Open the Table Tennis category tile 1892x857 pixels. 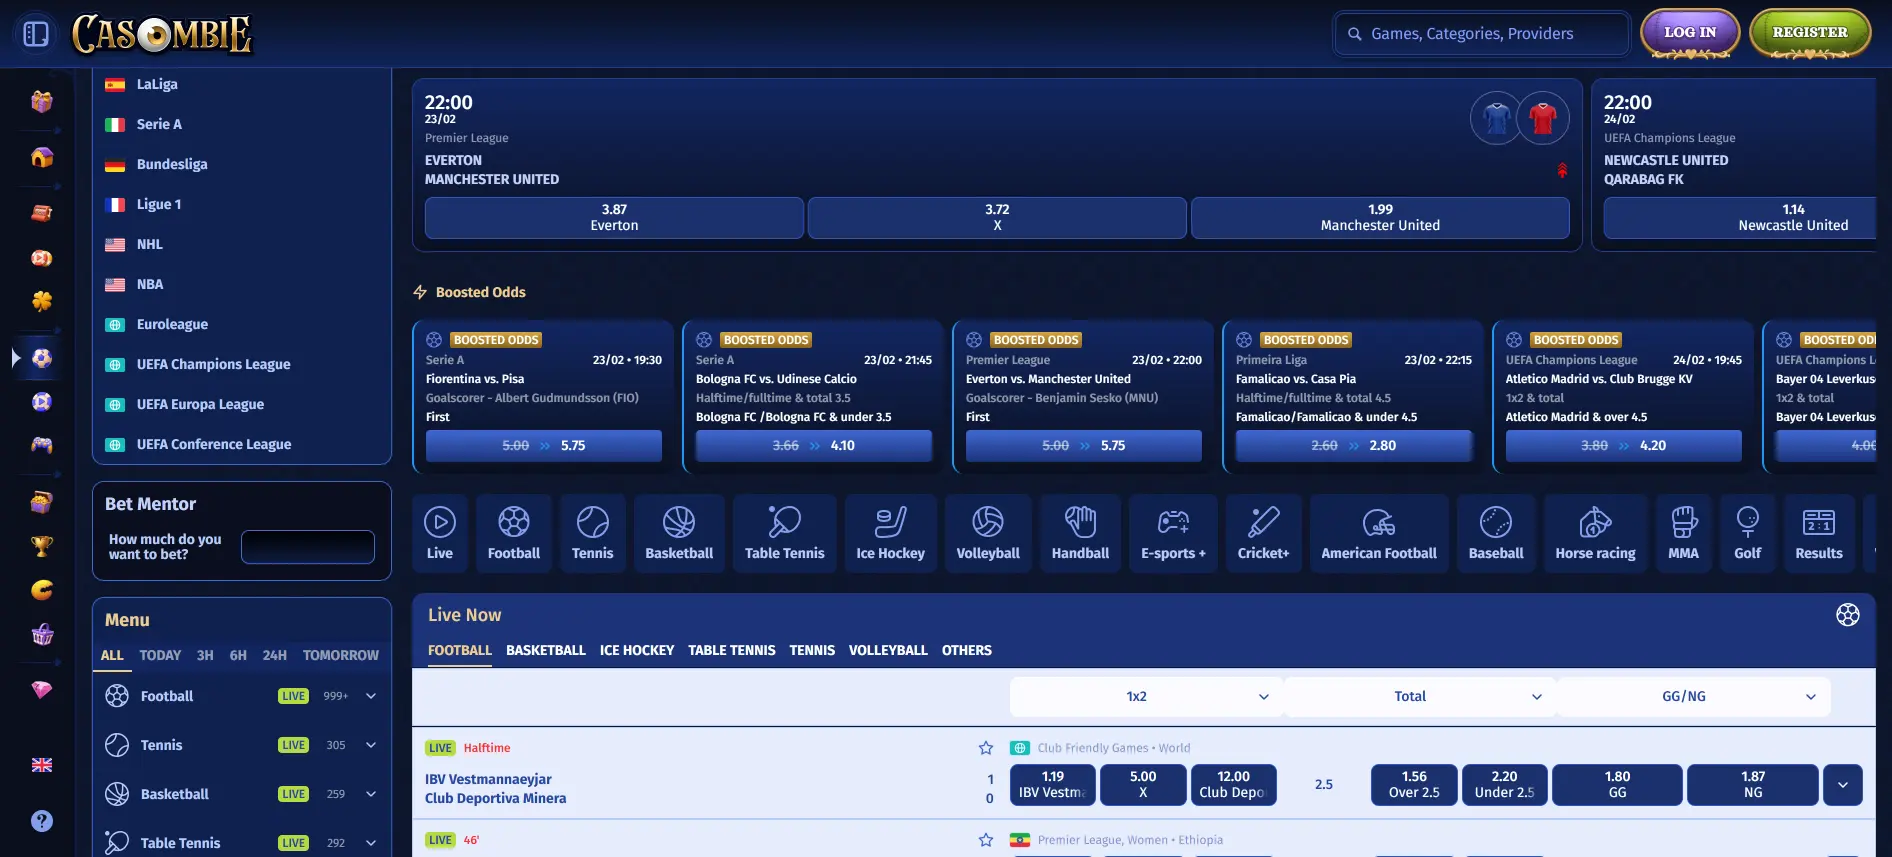click(x=785, y=533)
